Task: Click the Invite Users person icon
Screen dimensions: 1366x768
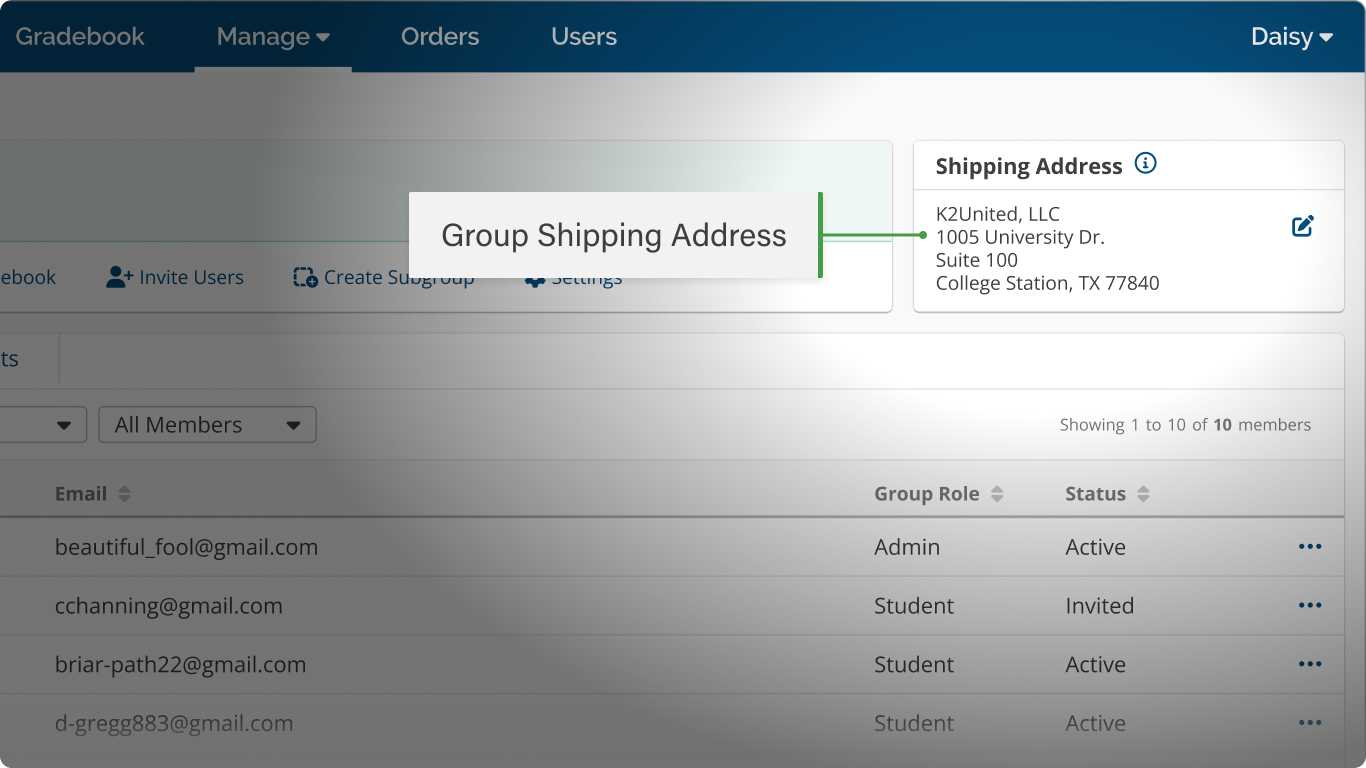Action: point(120,277)
